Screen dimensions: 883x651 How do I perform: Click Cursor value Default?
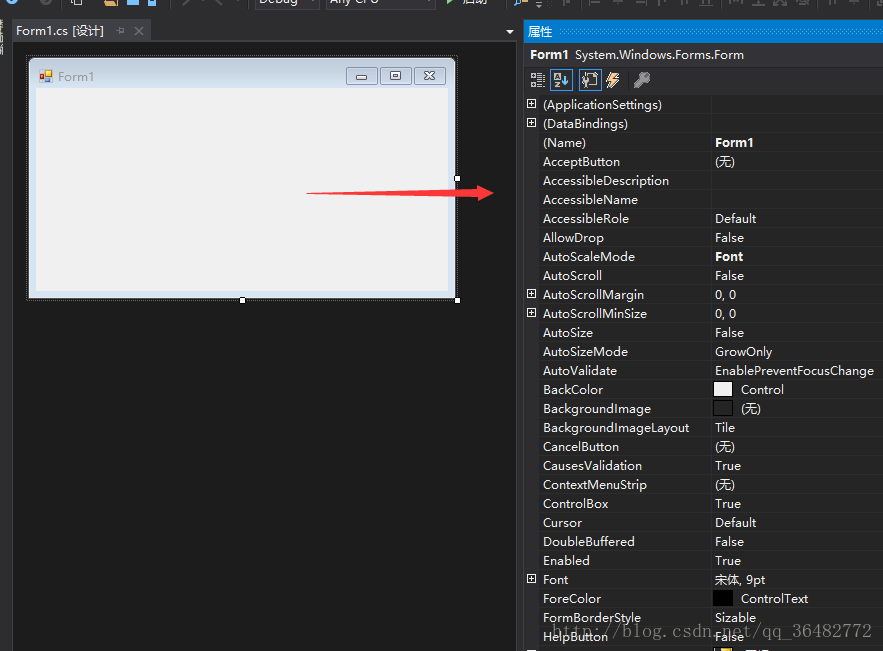(x=735, y=523)
